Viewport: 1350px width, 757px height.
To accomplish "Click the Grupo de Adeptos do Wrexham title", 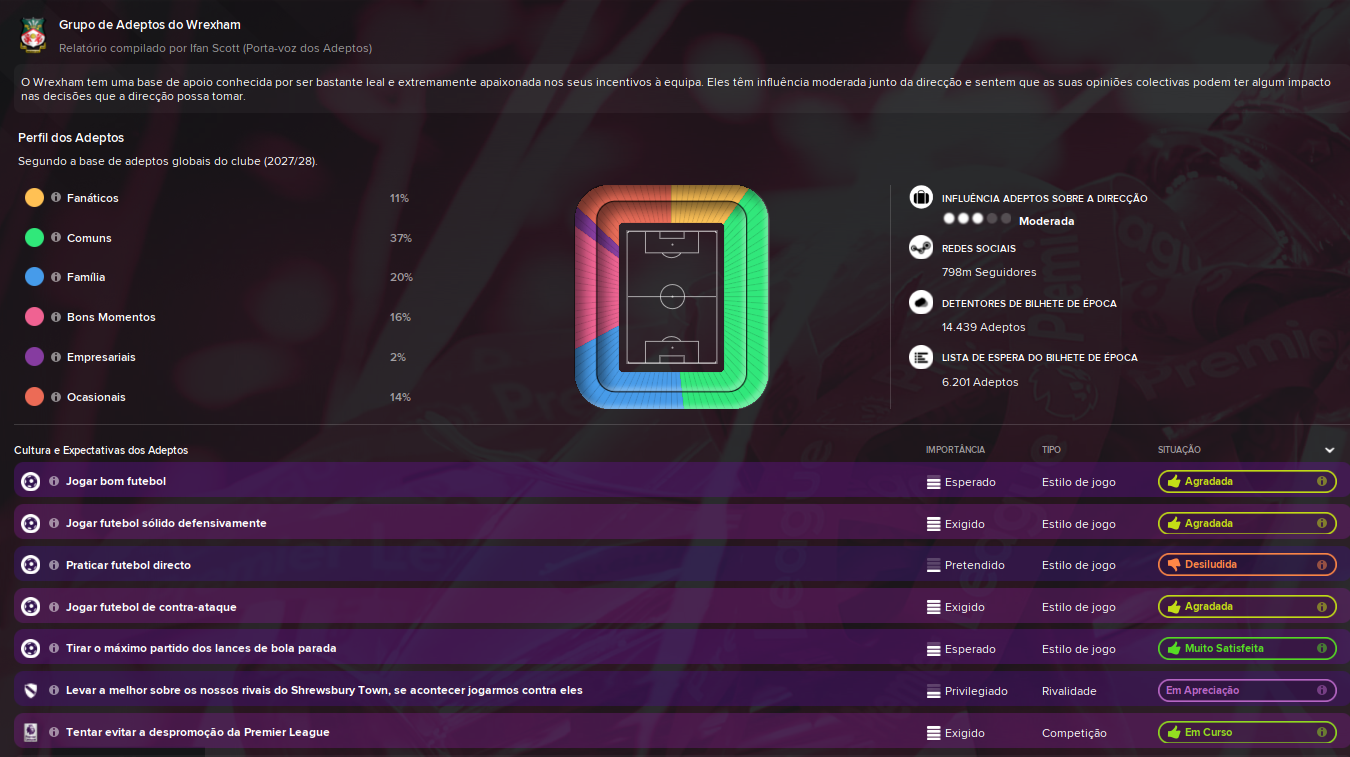I will (150, 25).
